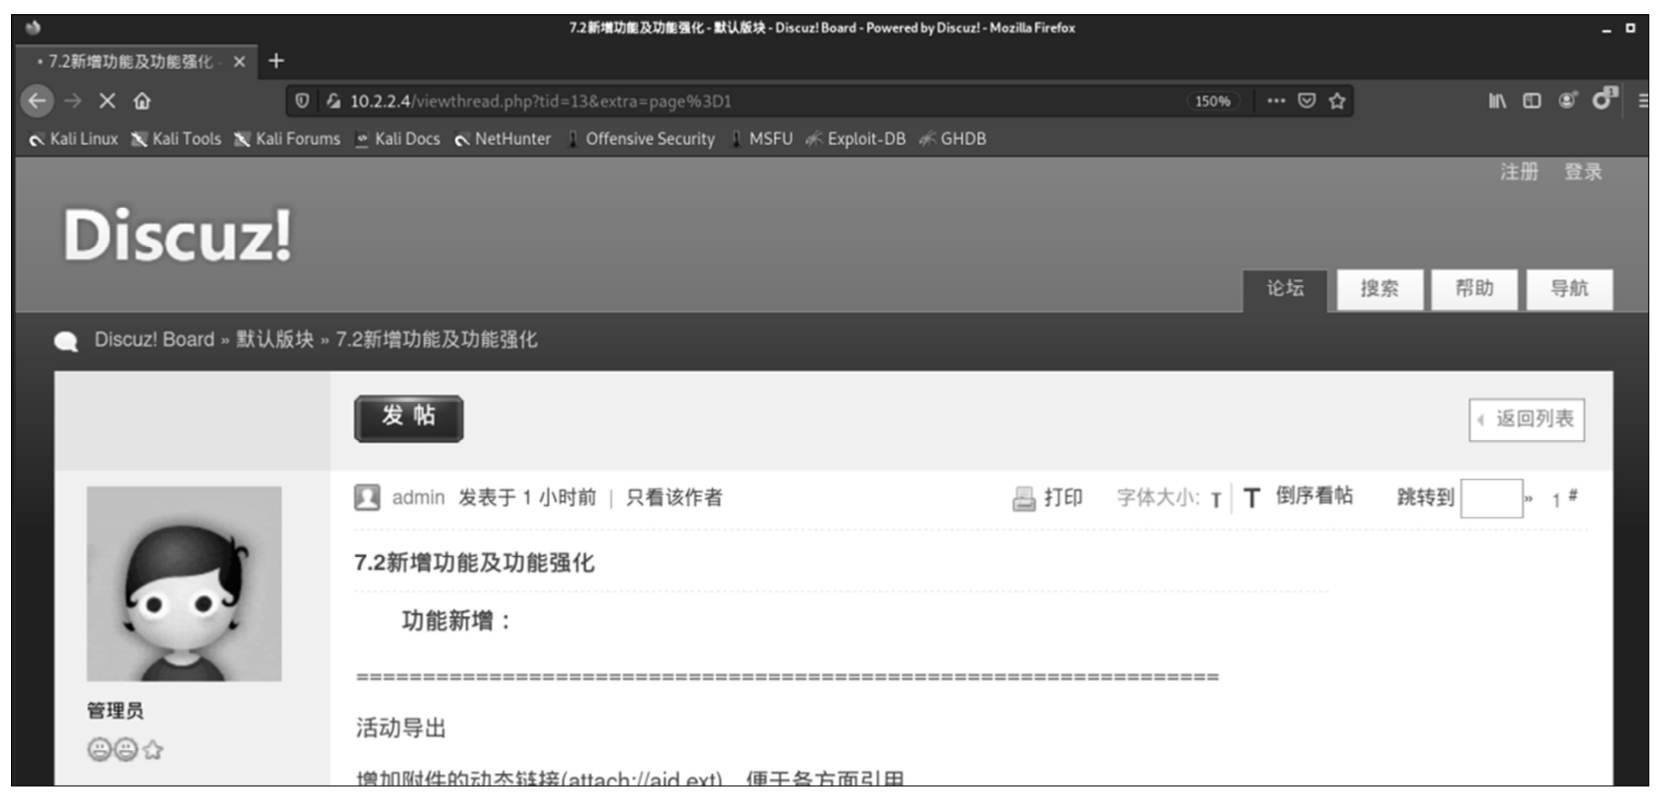
Task: Click the 功能新增： heading text
Action: 457,621
